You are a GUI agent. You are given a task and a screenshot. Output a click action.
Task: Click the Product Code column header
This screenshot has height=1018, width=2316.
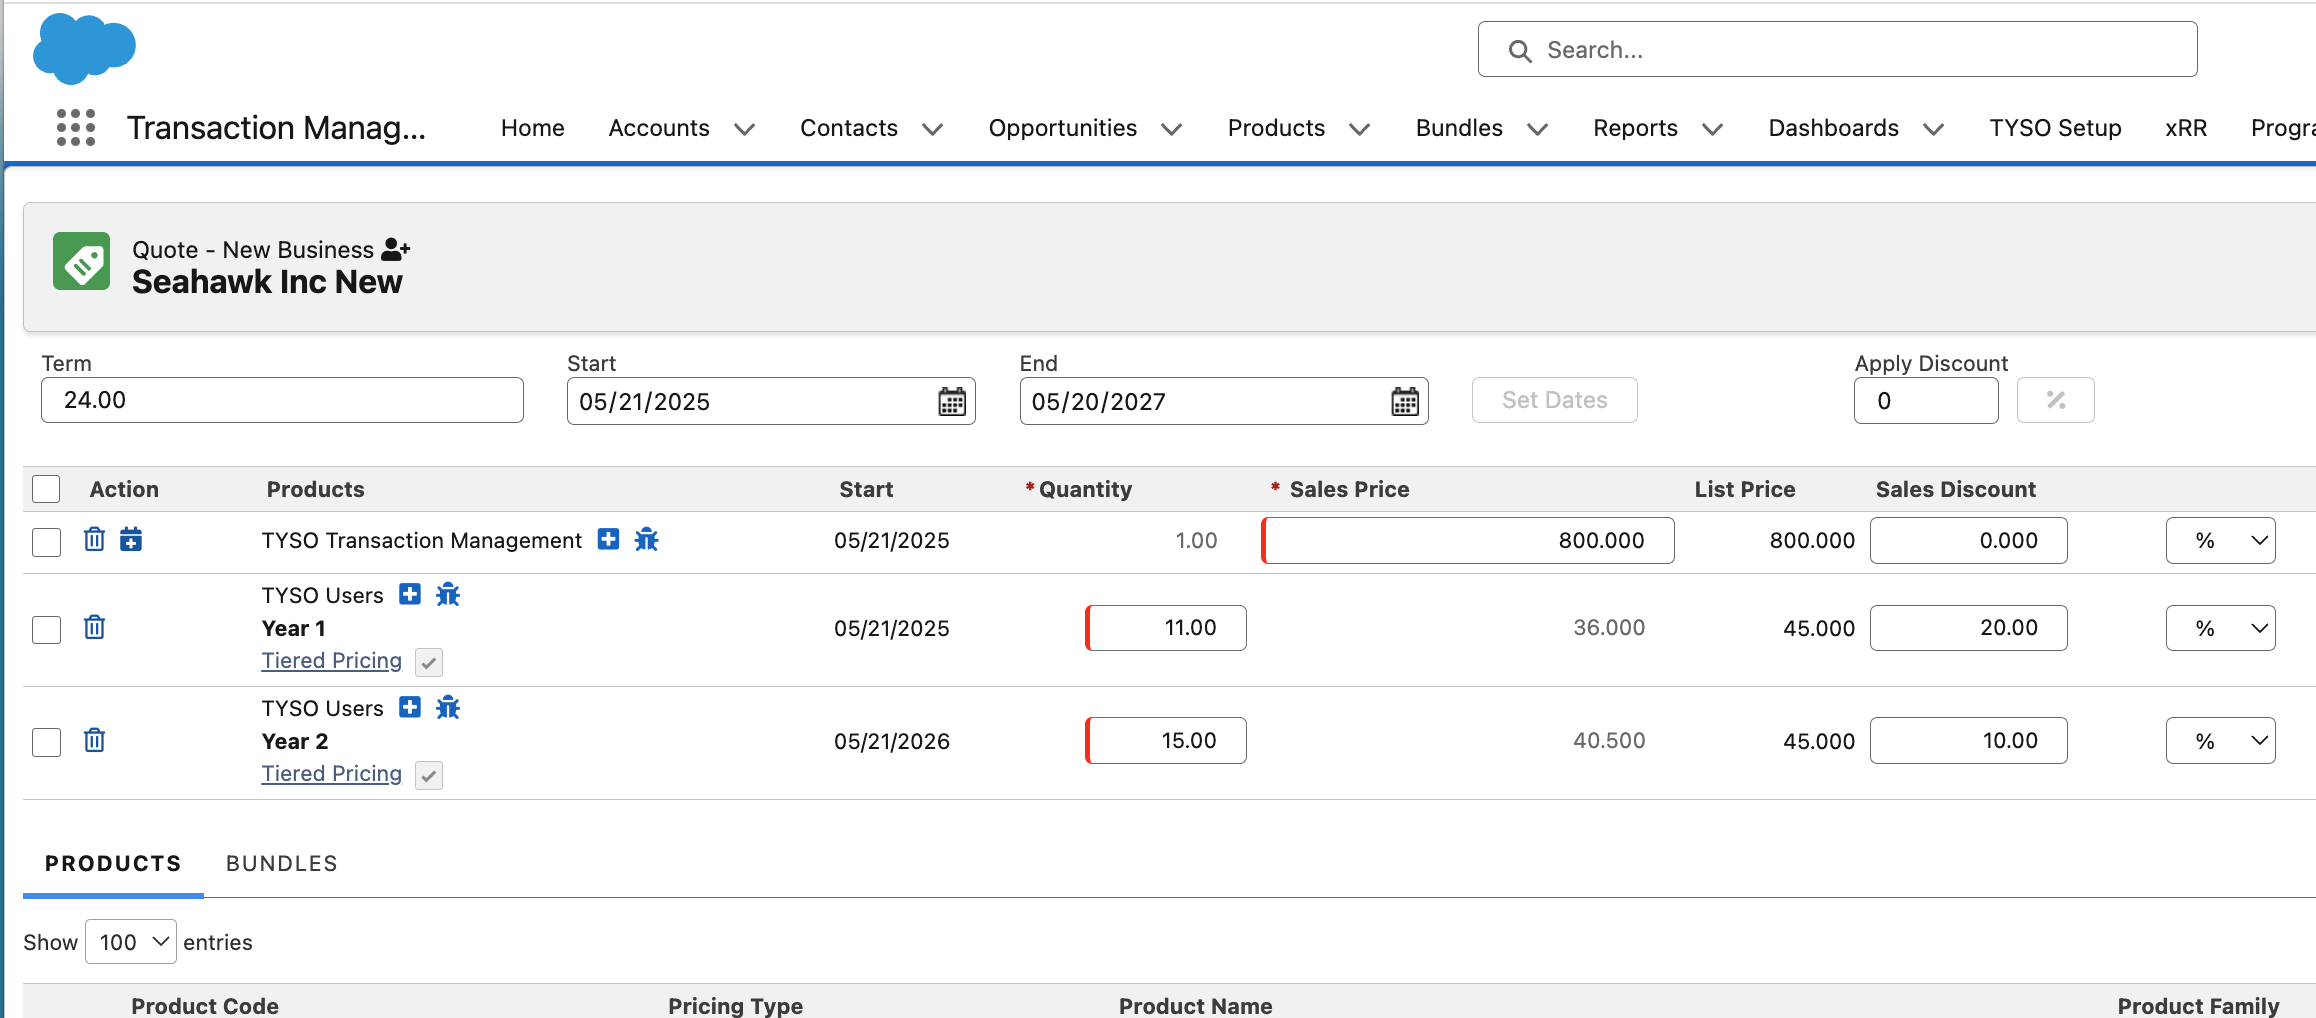[x=205, y=1005]
